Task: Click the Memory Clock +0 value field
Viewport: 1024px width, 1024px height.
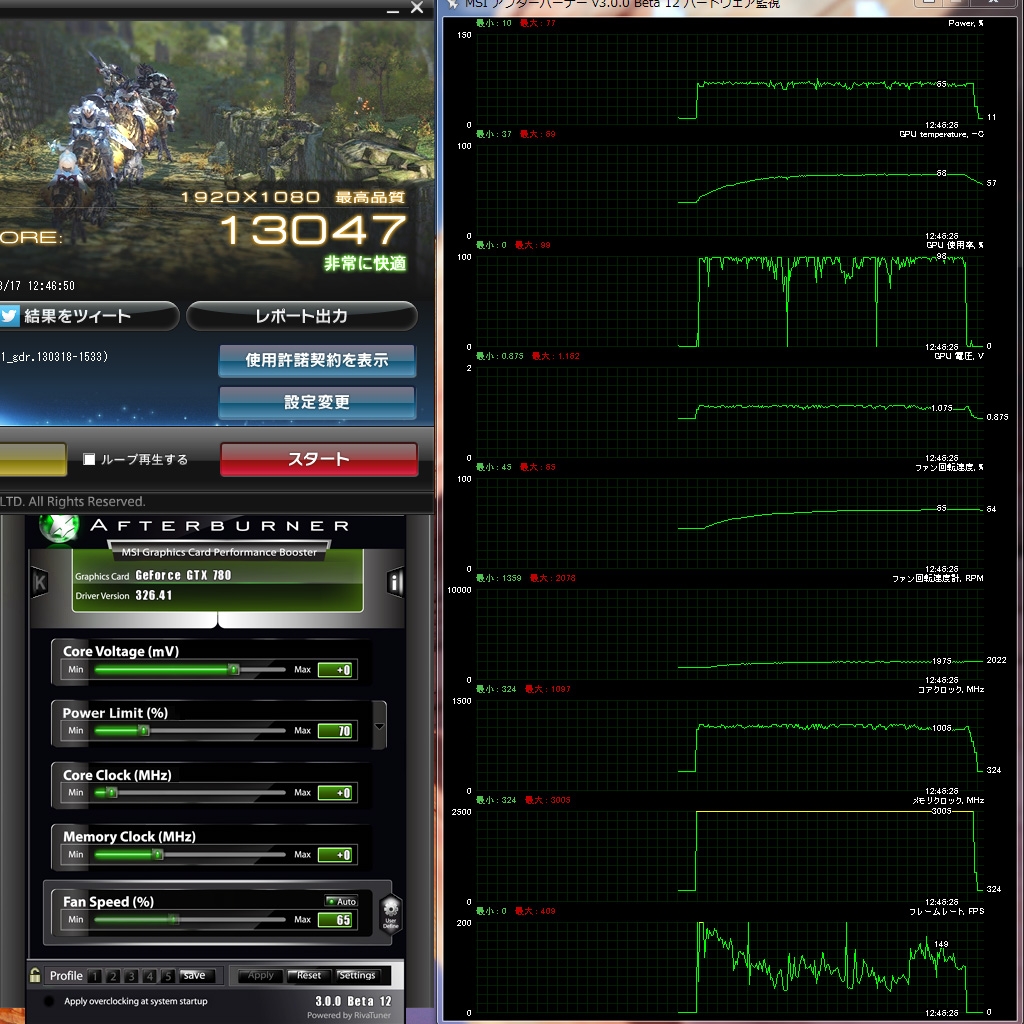Action: point(336,854)
